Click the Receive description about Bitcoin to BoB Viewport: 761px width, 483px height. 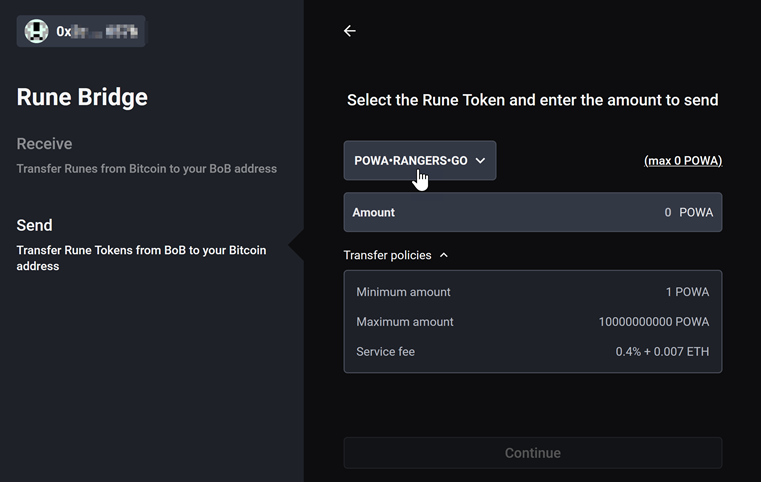click(x=147, y=169)
